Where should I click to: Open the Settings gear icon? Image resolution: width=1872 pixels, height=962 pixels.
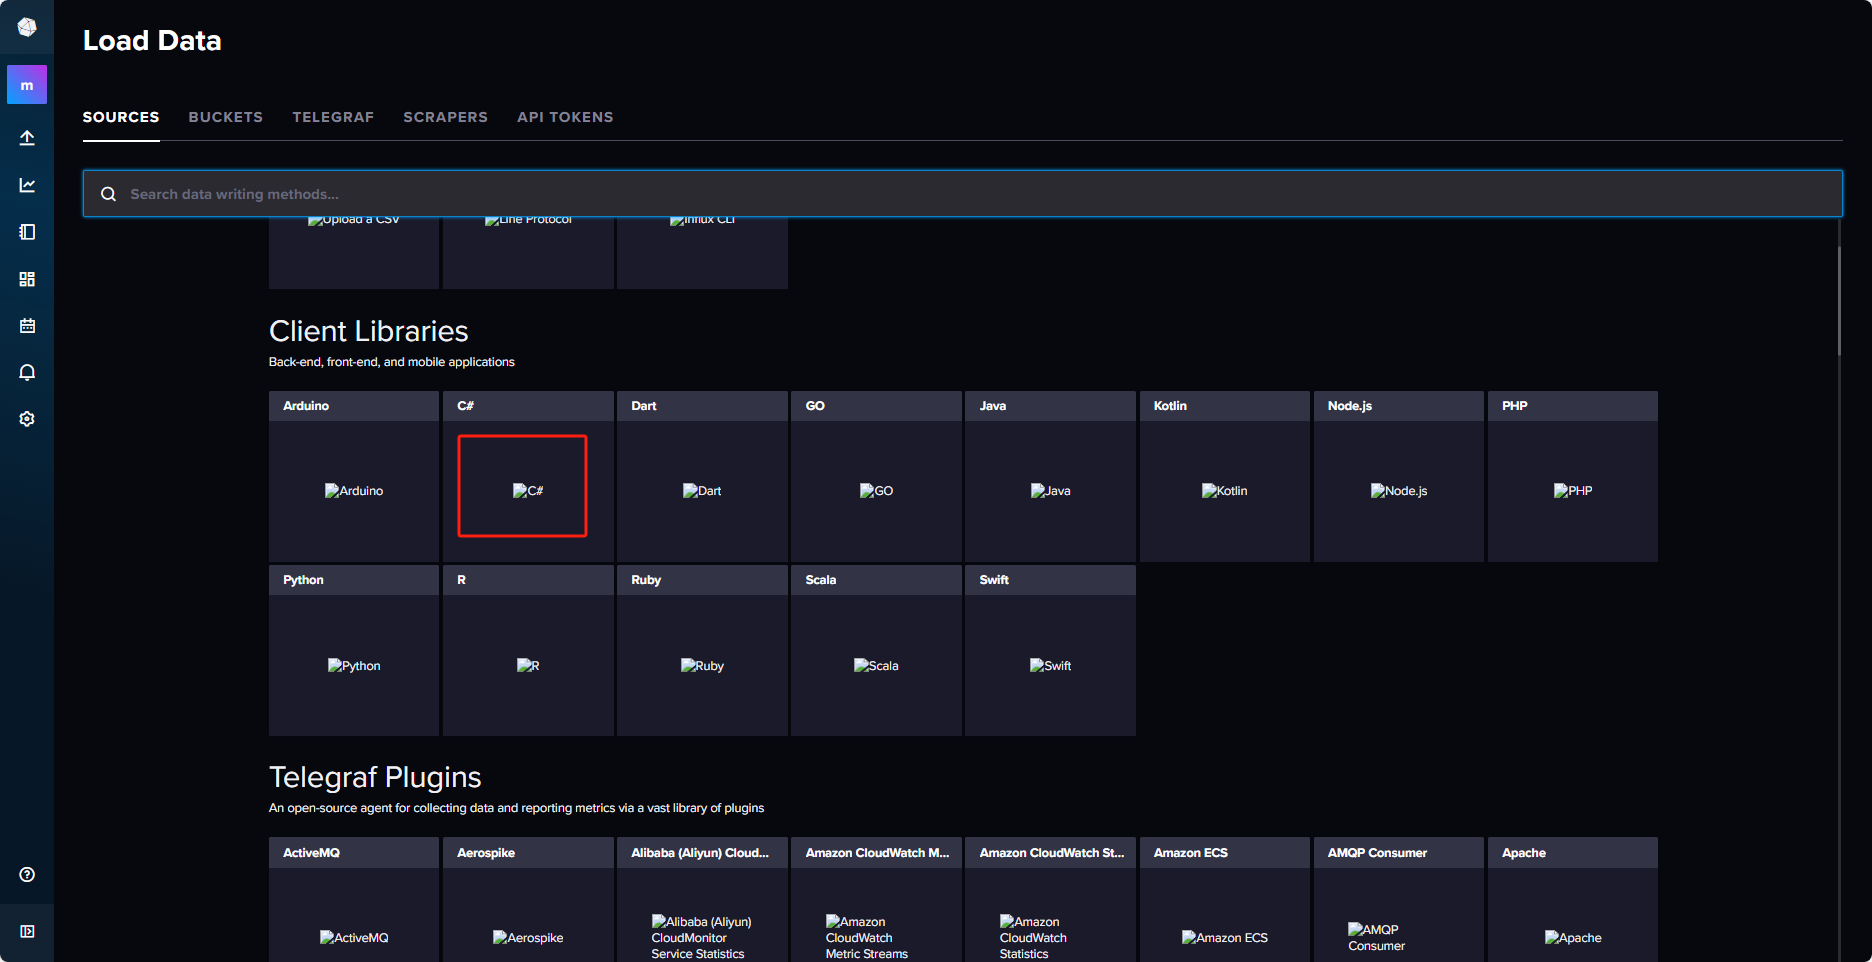[x=27, y=419]
